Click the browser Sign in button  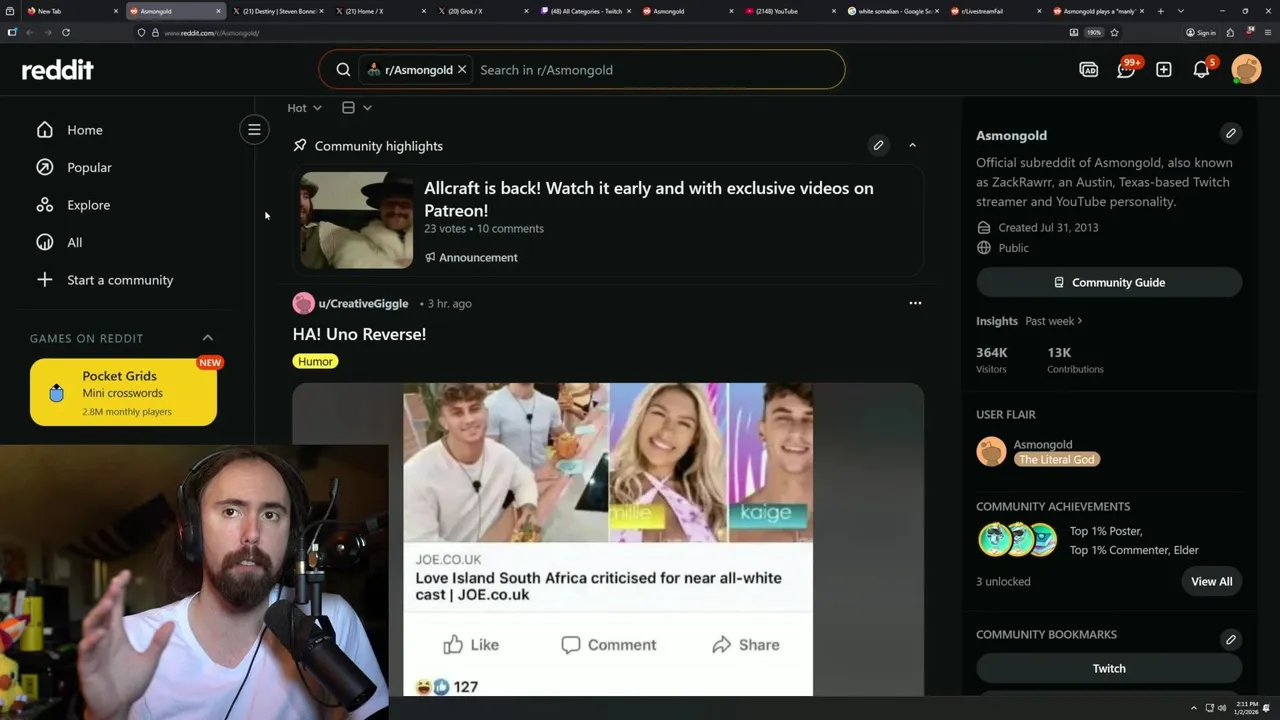pos(1201,32)
